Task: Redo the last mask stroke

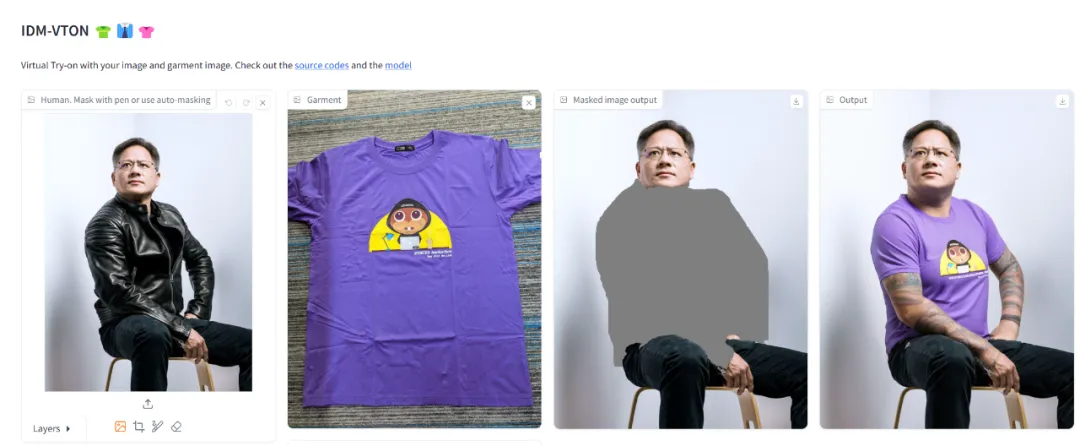Action: 246,103
